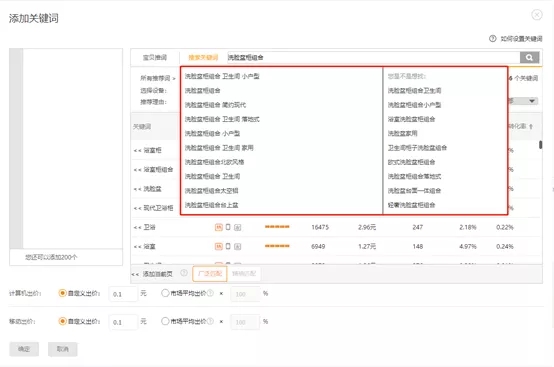Select suggestion 洗脸盆柜组合 简约现代

tap(216, 105)
